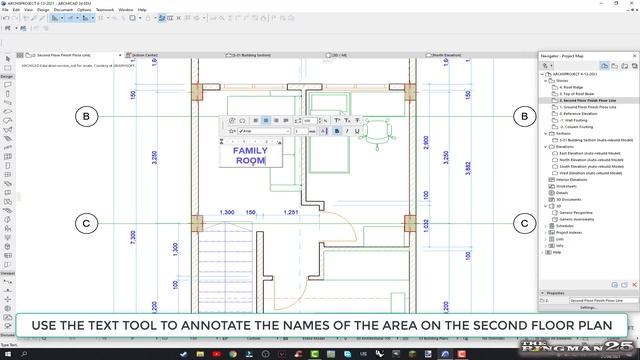
Task: Open Ground Floor Finish Floor Line story
Action: [587, 107]
